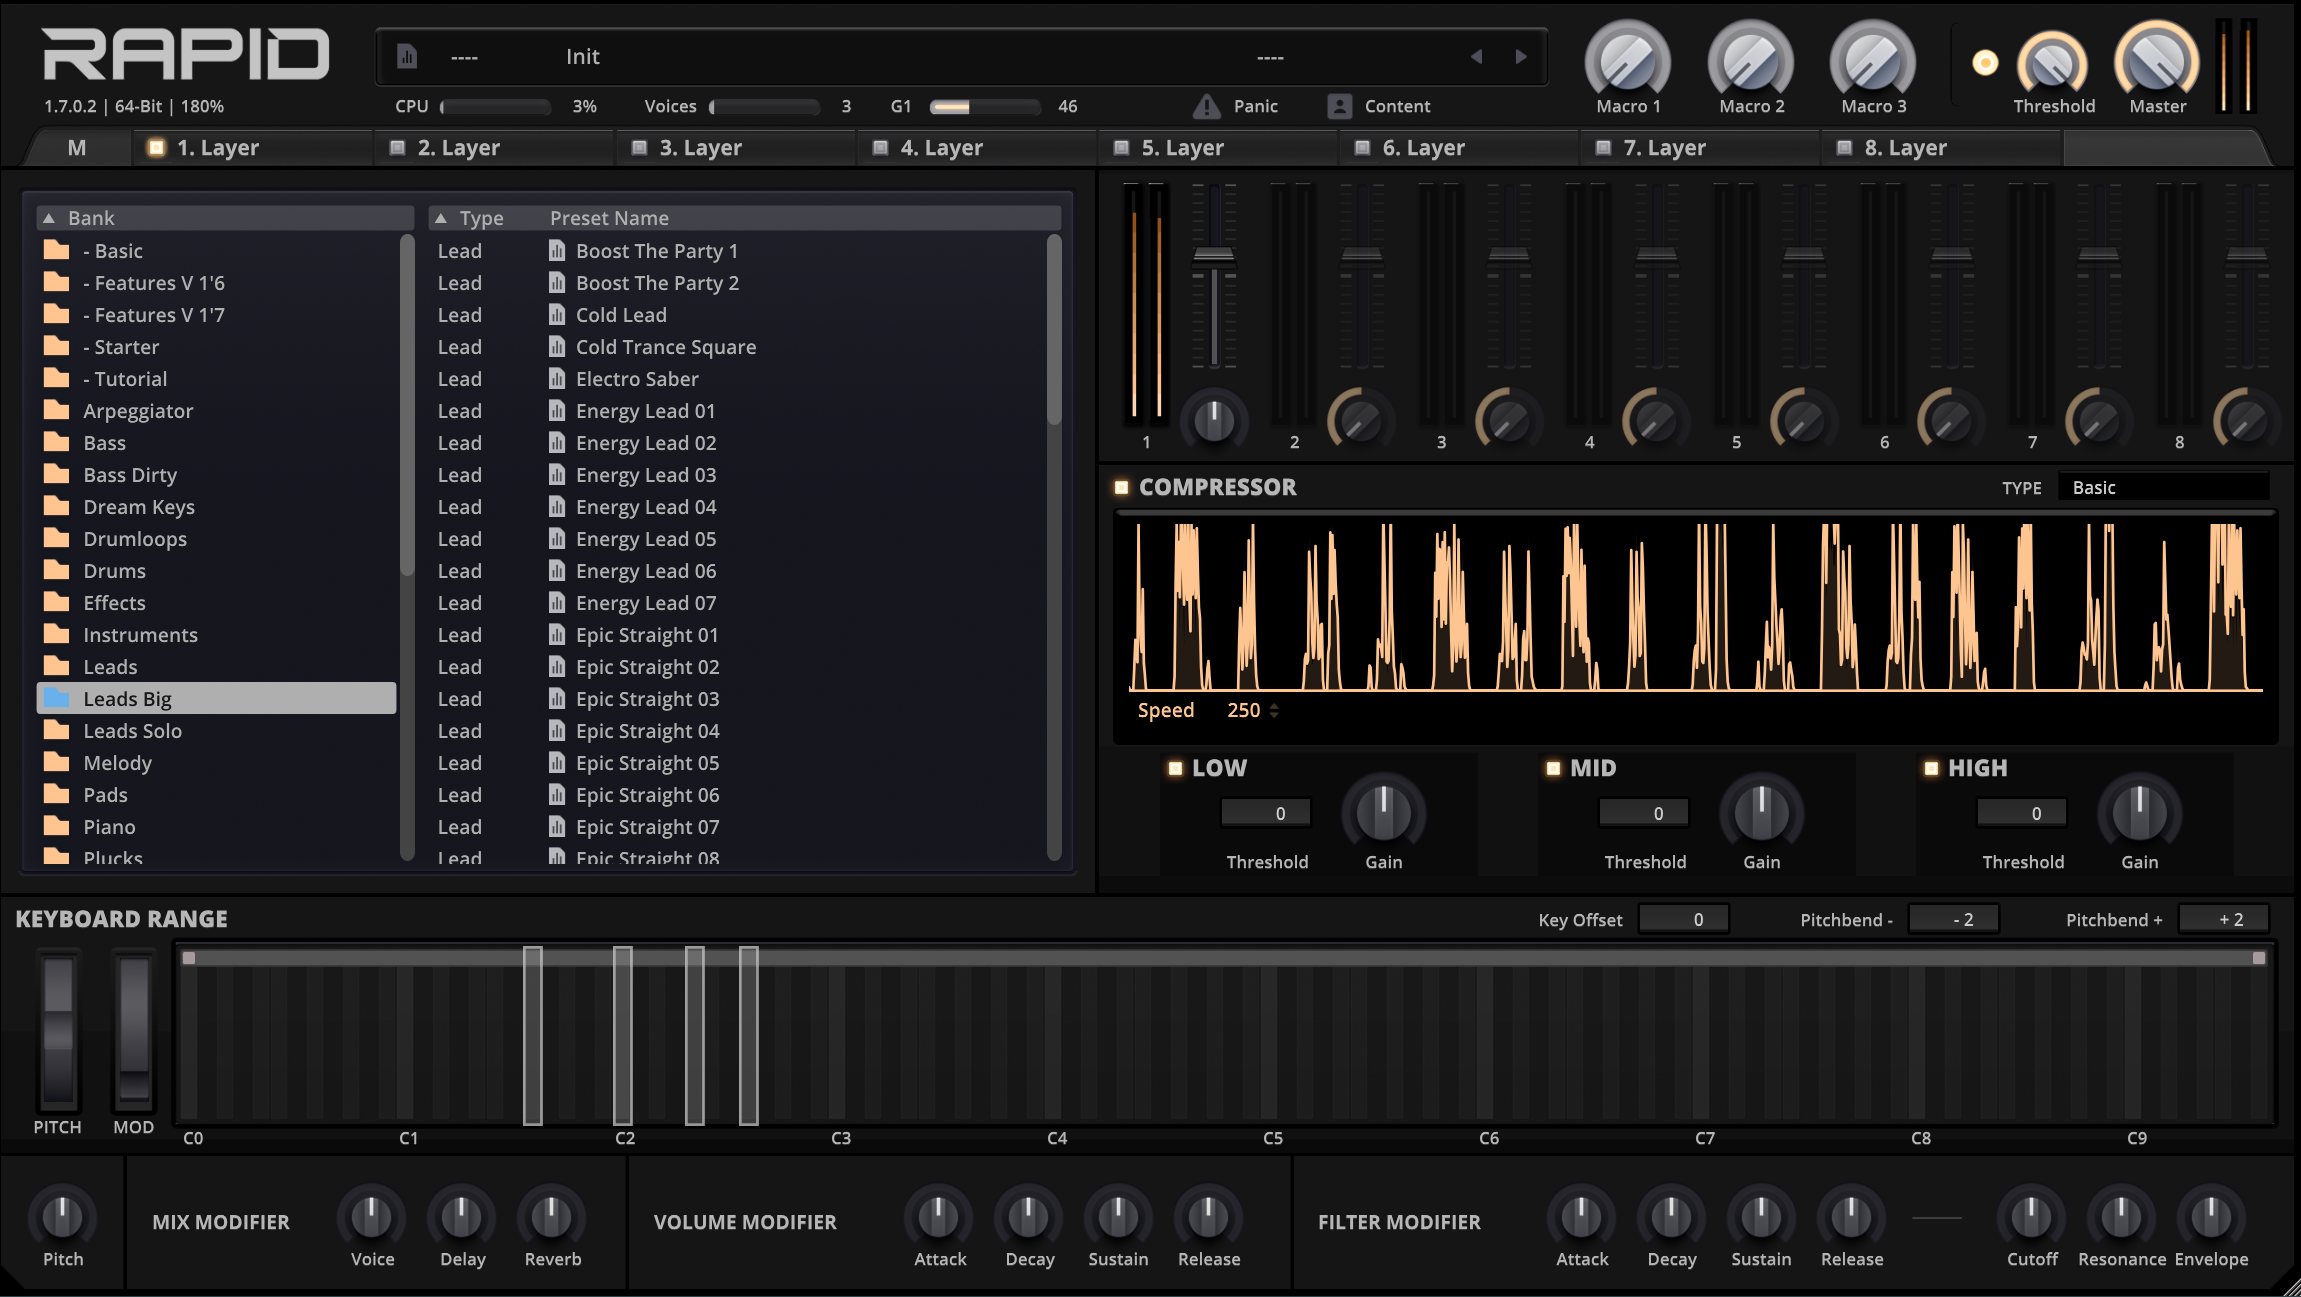Switch to the M master tab

click(x=77, y=148)
